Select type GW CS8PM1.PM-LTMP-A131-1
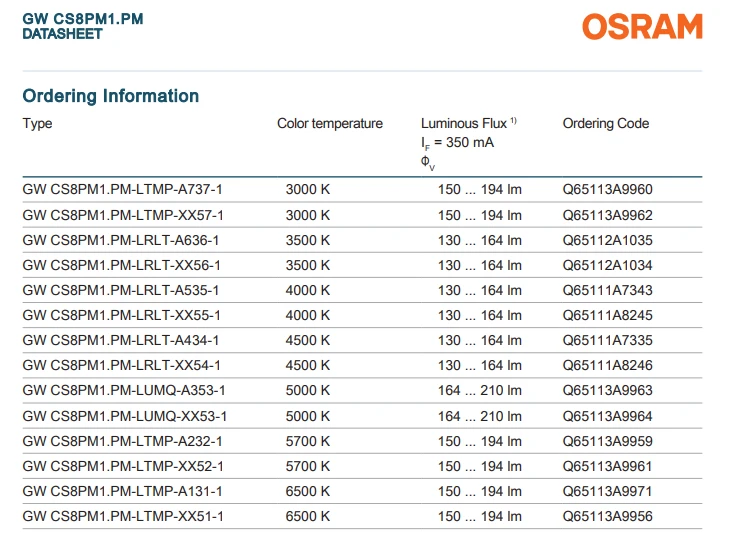This screenshot has height=545, width=729. 122,491
